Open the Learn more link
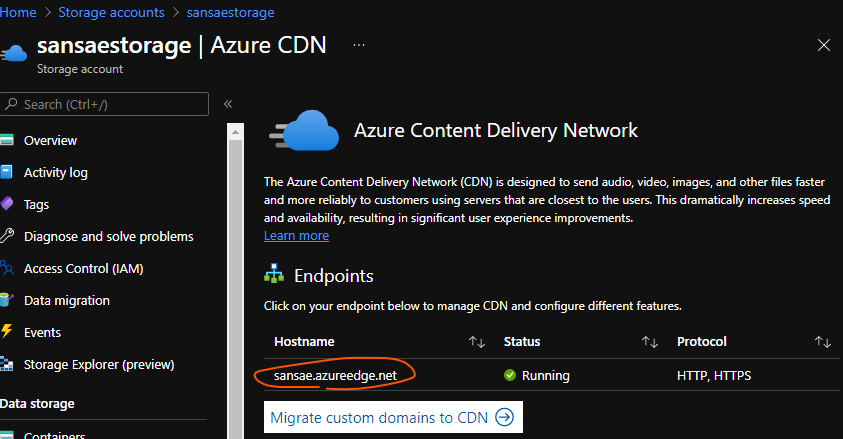This screenshot has height=439, width=843. (296, 236)
